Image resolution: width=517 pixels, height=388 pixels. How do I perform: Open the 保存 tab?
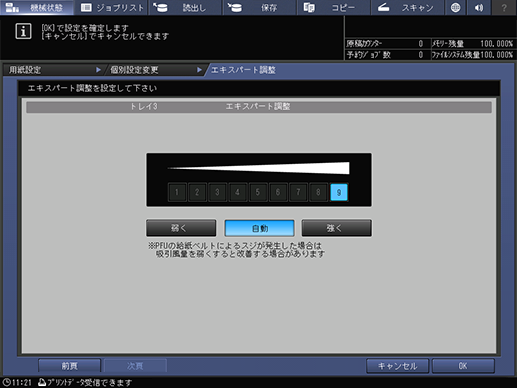pos(260,7)
